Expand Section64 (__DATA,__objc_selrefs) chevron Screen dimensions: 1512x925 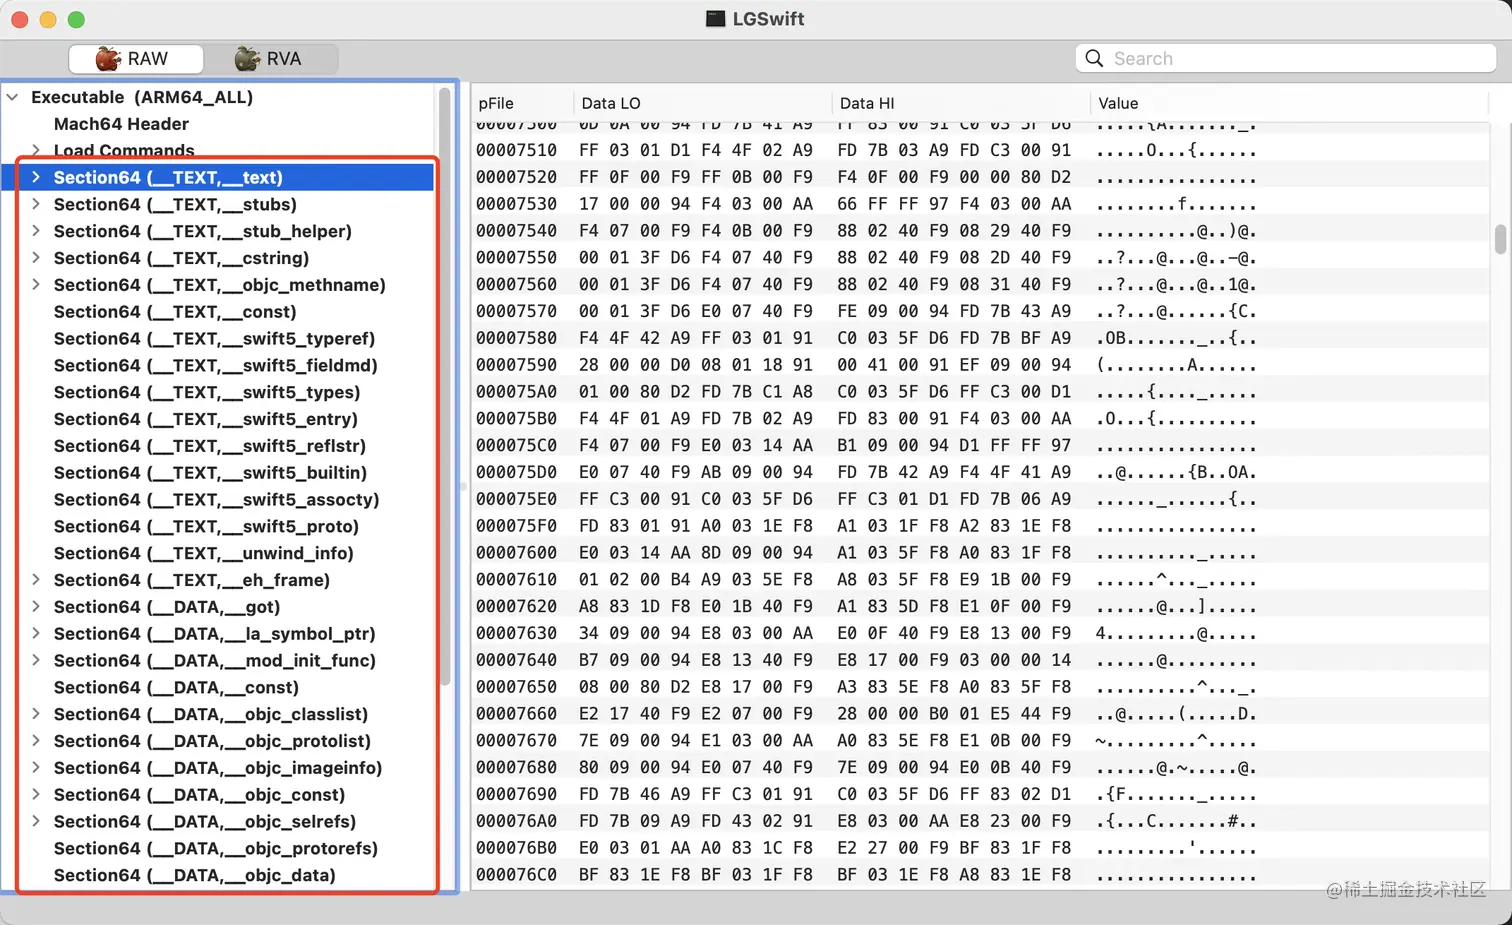pyautogui.click(x=36, y=822)
